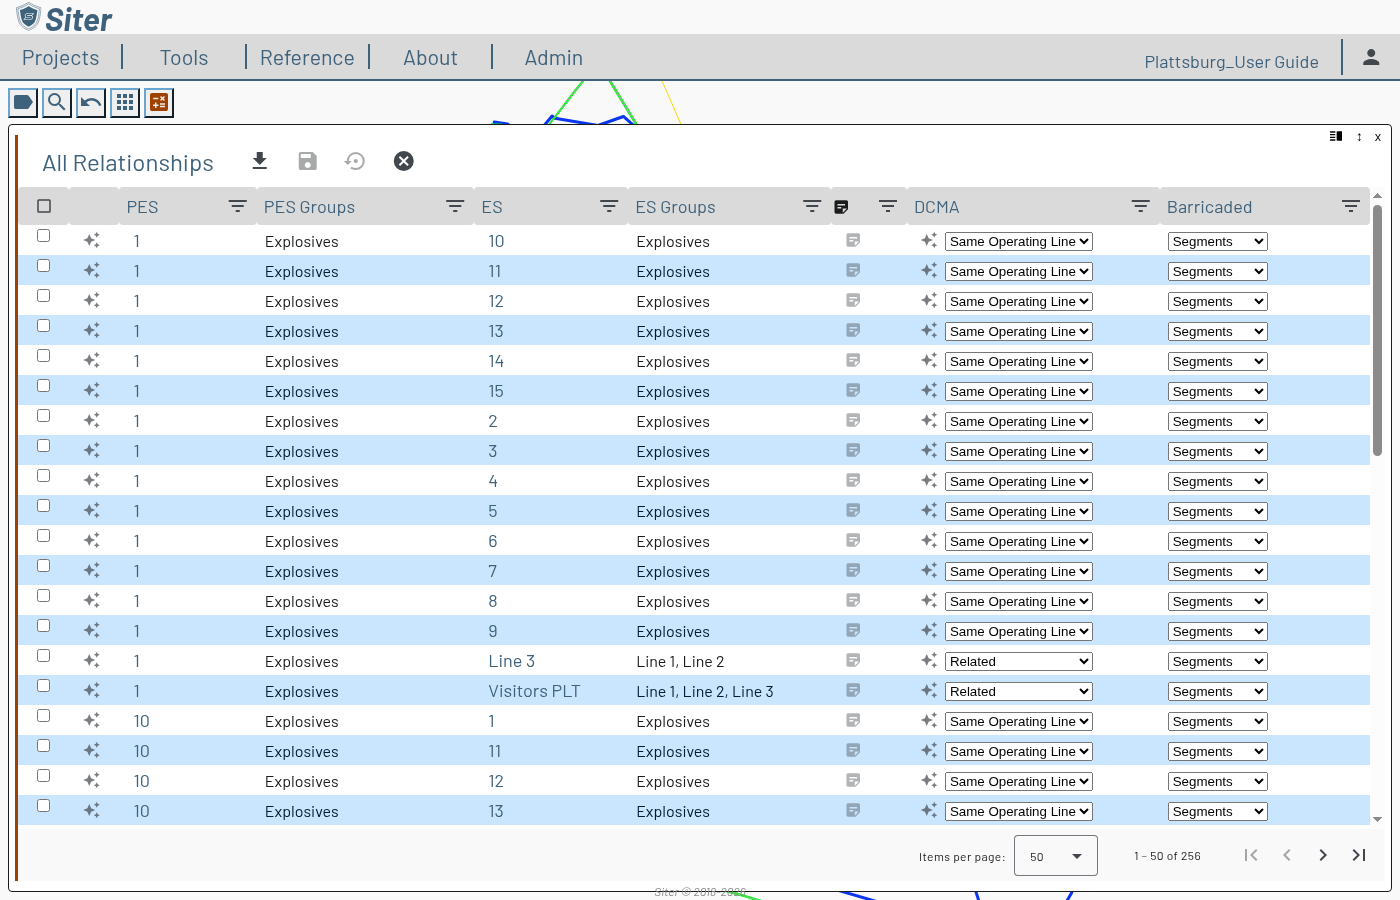The height and width of the screenshot is (900, 1400).
Task: Filter the DCMA column
Action: (x=1140, y=206)
